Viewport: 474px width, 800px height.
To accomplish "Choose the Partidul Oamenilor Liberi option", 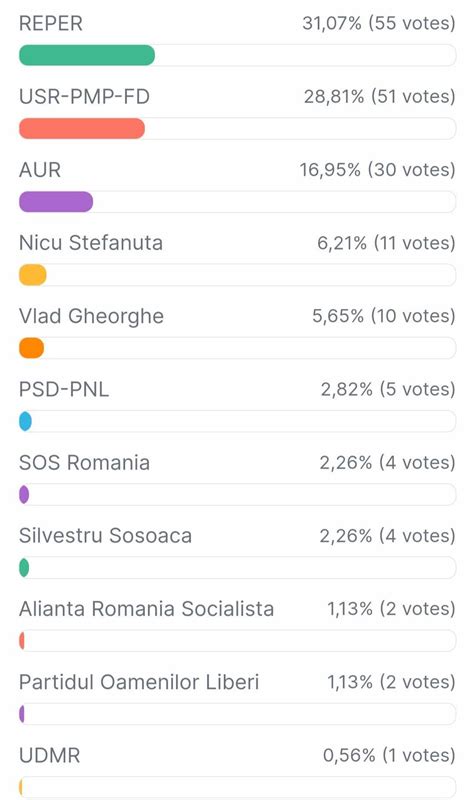I will (139, 682).
